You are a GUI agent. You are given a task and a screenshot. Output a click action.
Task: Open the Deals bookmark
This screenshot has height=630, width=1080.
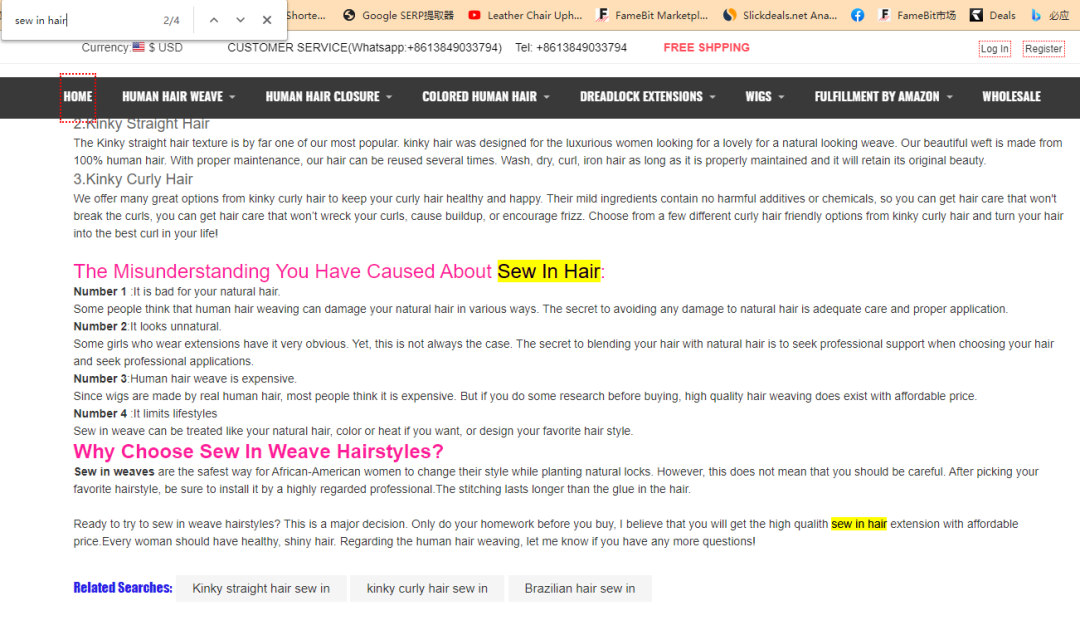(993, 15)
